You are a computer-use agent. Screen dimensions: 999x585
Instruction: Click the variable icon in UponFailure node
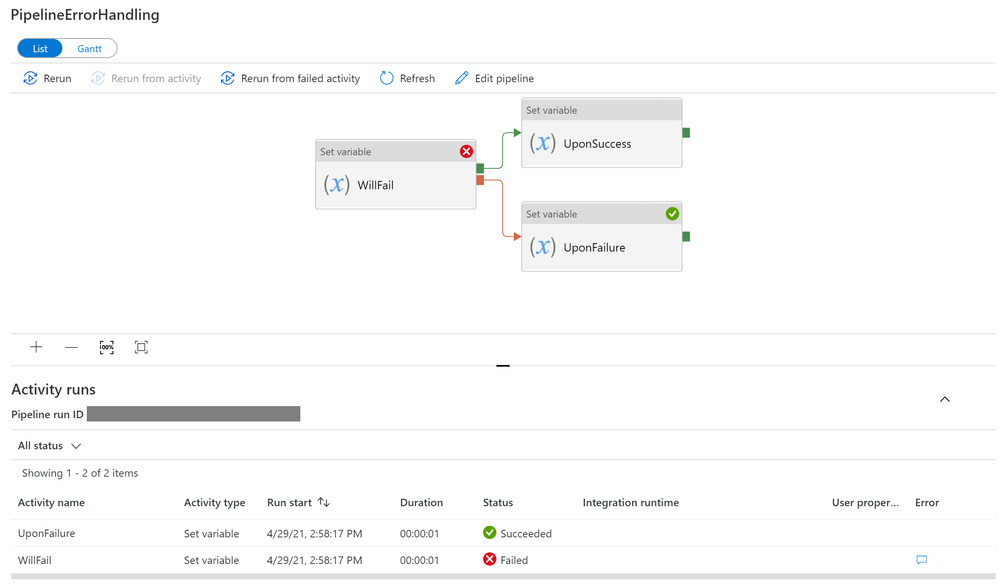pos(542,247)
